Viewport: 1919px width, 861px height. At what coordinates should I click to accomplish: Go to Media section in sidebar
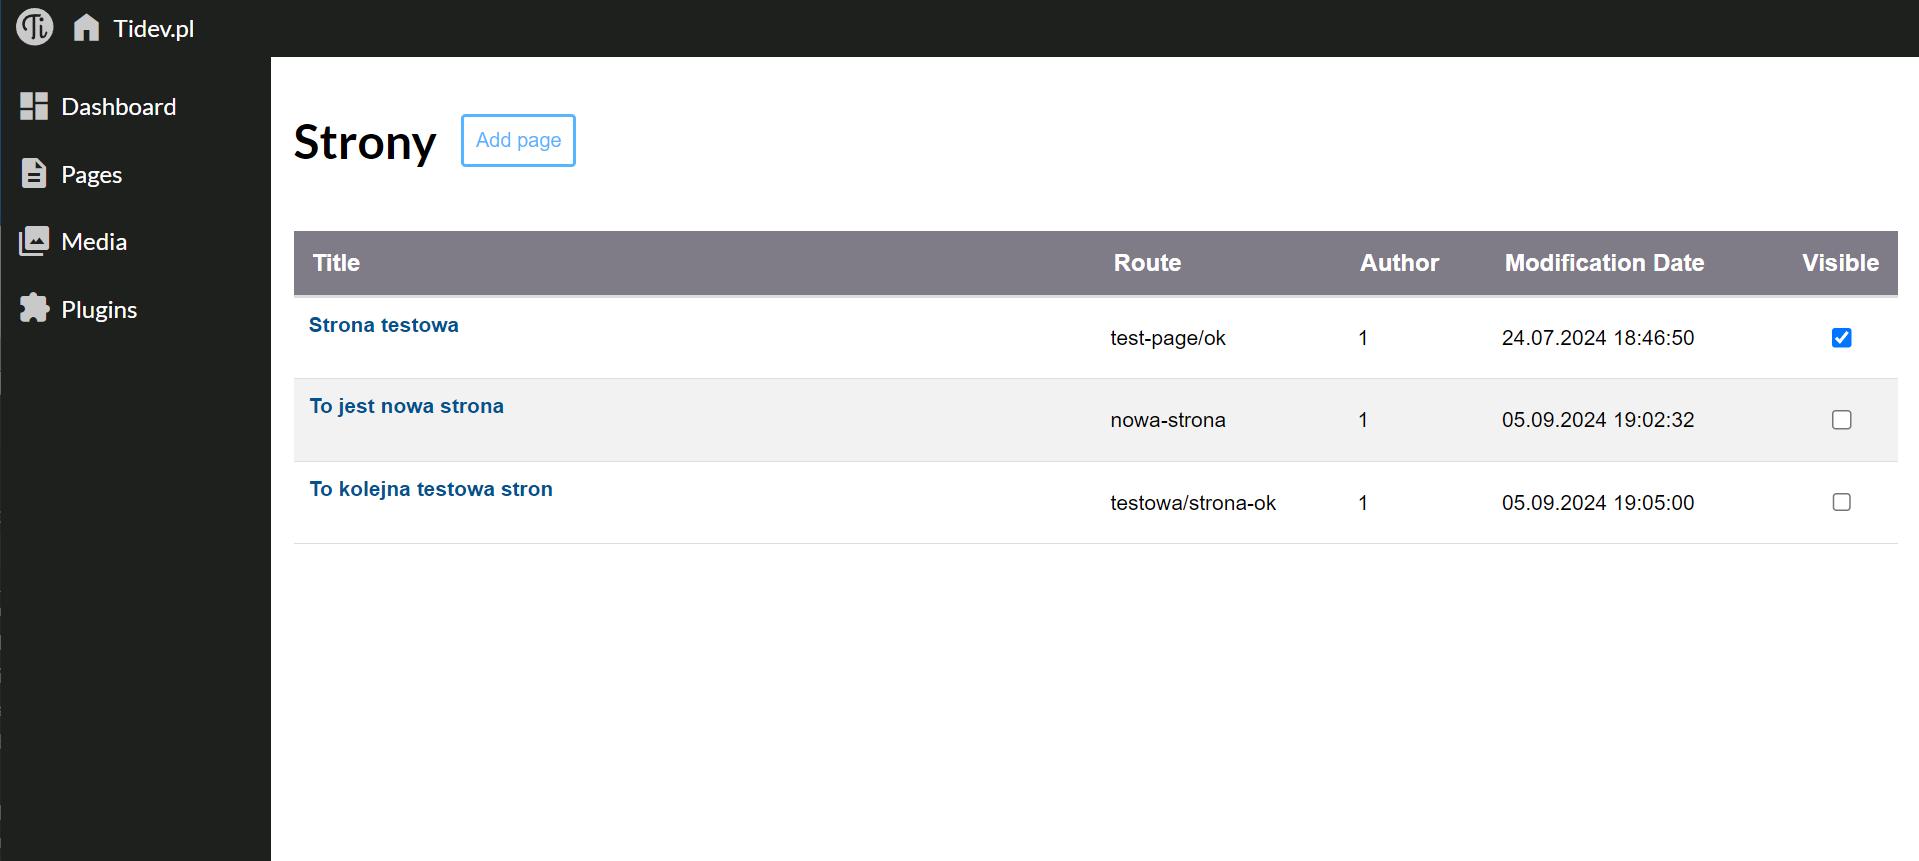click(x=94, y=242)
